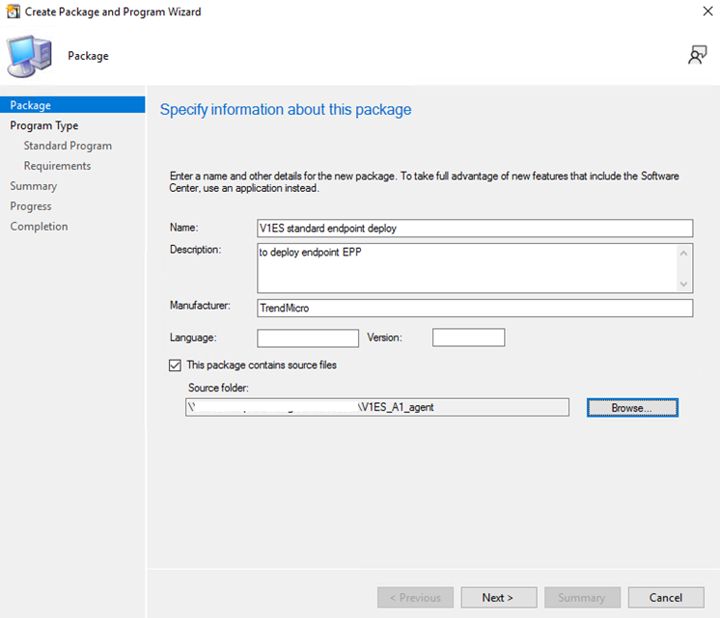Select Program Type step in sidebar
The height and width of the screenshot is (618, 720).
click(x=44, y=126)
